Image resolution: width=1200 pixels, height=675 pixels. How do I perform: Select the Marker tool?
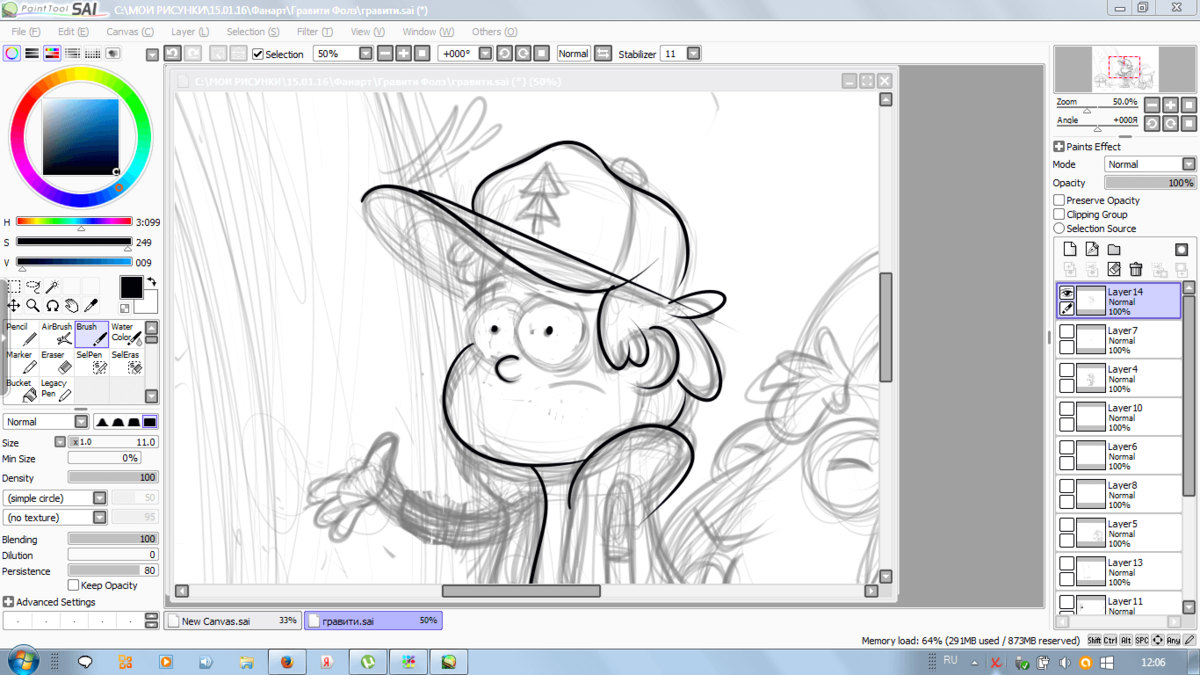(x=21, y=362)
